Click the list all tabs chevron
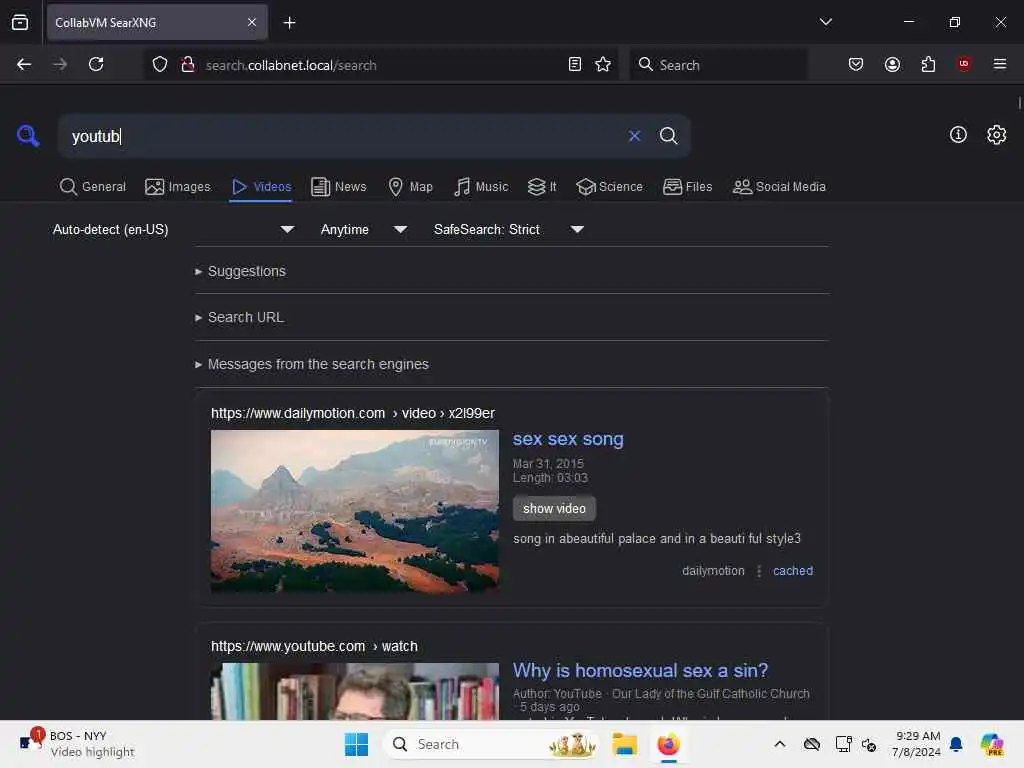 coord(825,22)
